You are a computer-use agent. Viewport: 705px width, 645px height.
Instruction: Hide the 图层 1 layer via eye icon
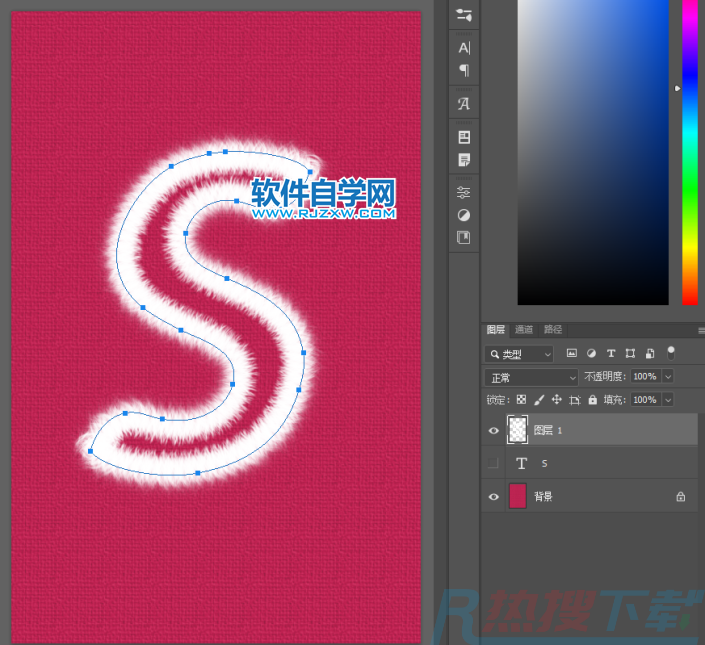(493, 430)
